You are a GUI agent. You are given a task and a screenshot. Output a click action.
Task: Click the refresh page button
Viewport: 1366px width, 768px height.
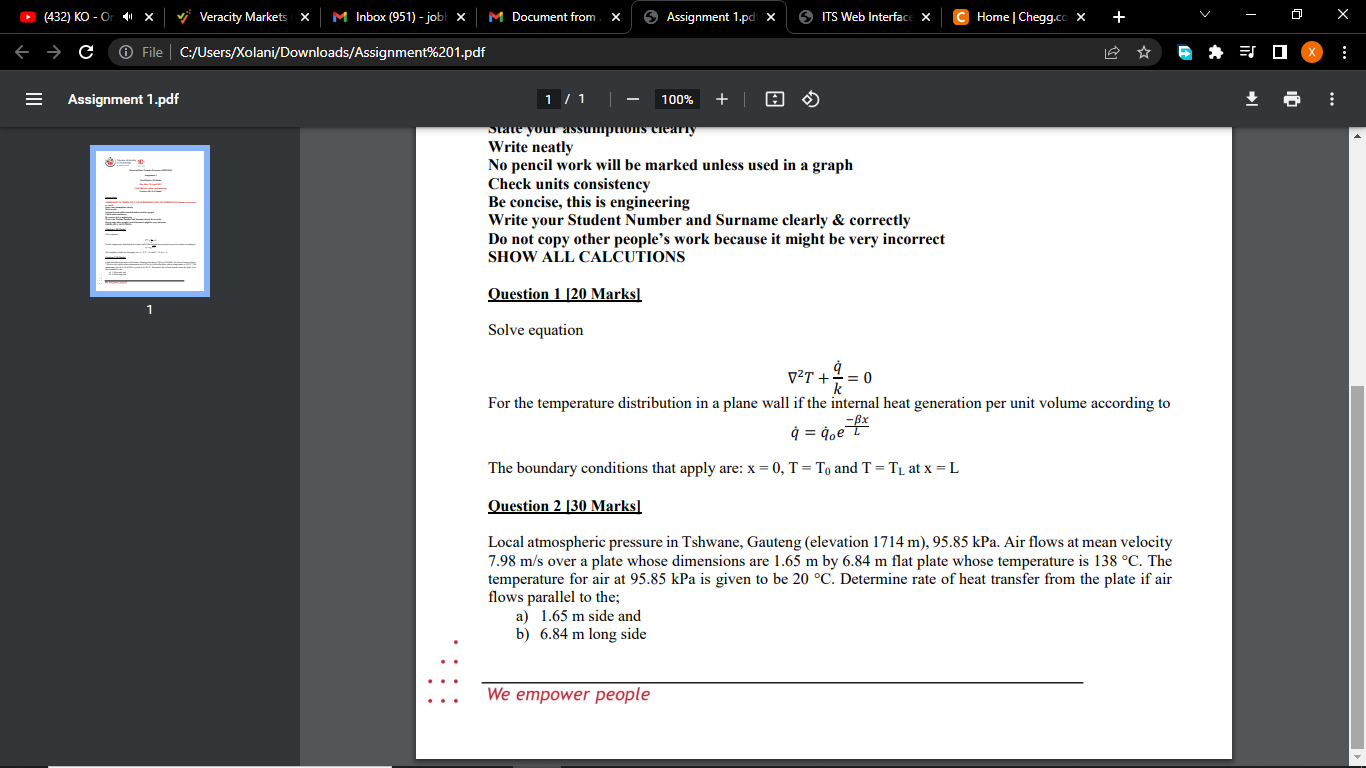point(88,52)
